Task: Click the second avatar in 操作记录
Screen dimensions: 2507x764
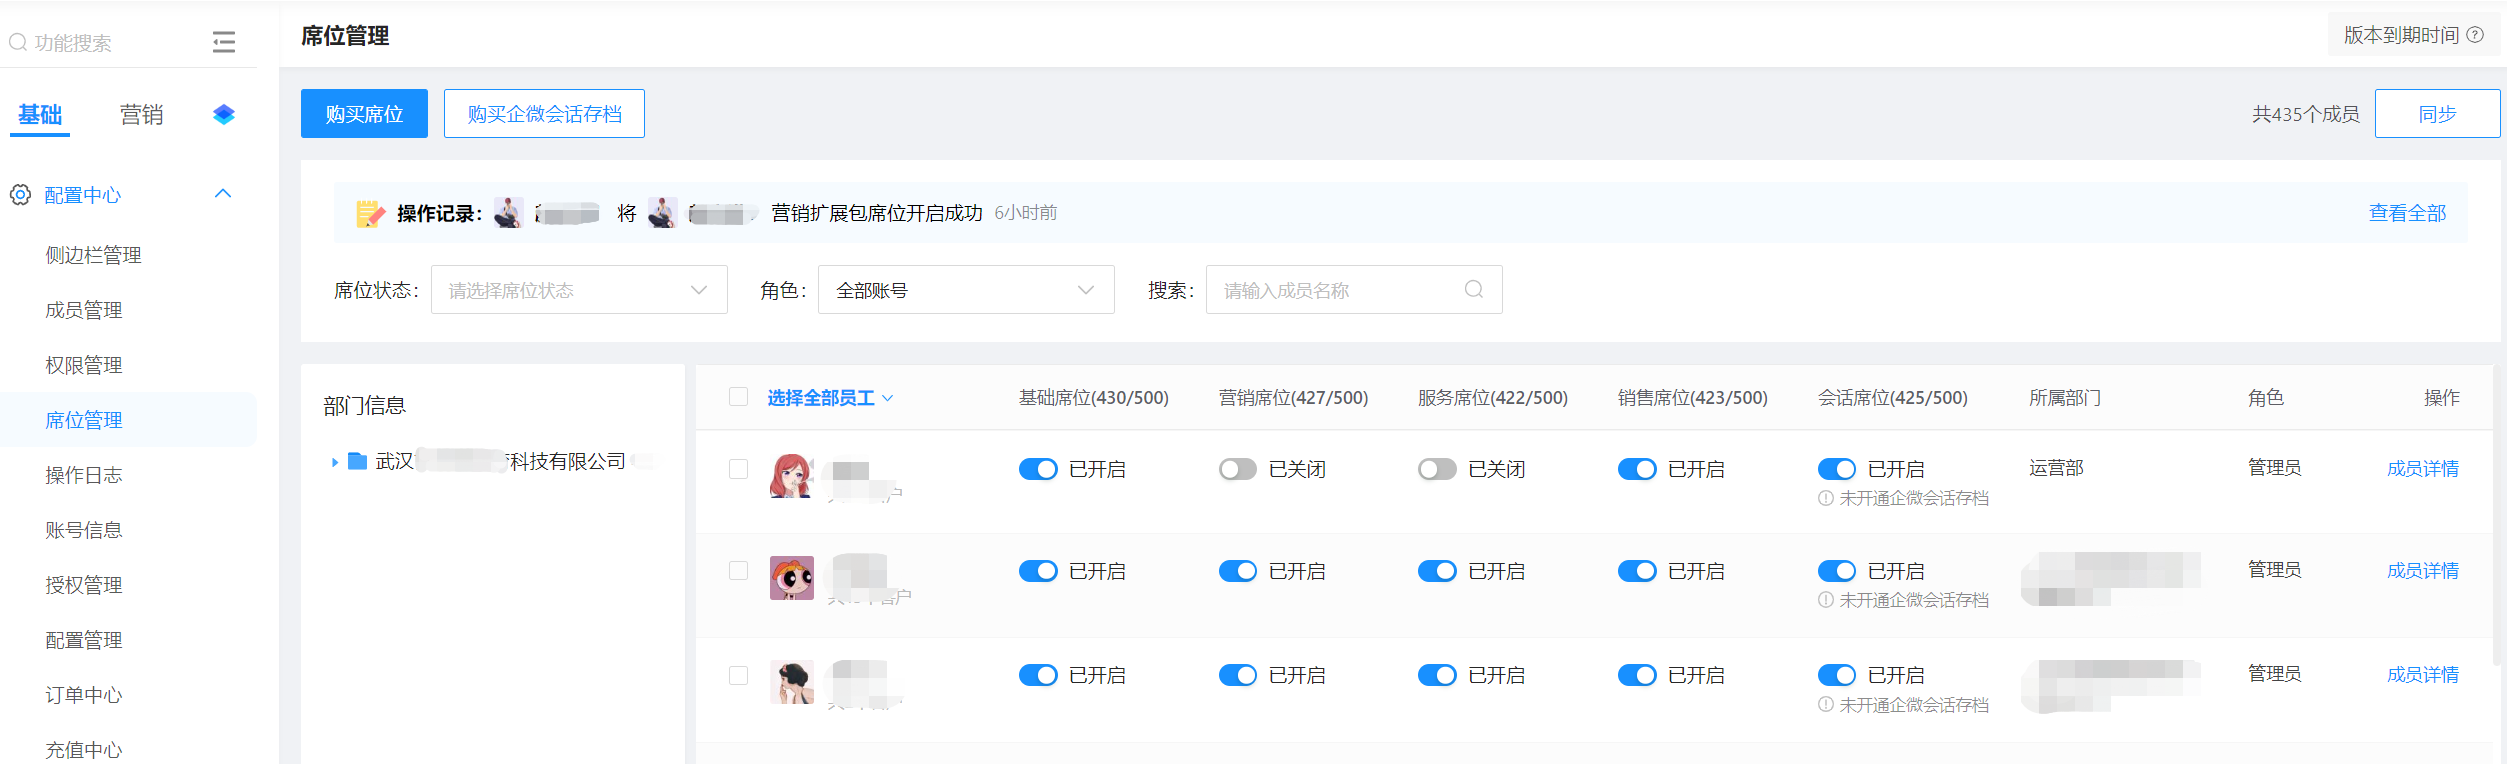Action: [x=662, y=213]
